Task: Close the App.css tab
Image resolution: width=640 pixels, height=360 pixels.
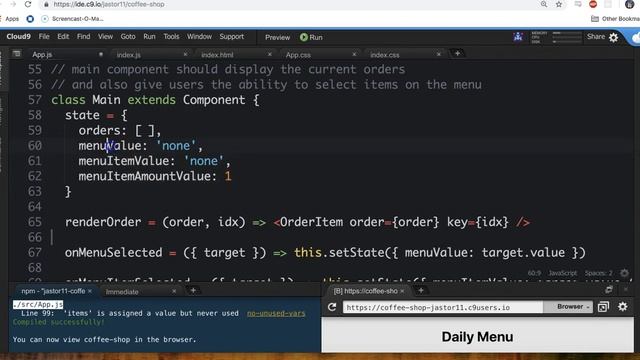Action: (354, 54)
